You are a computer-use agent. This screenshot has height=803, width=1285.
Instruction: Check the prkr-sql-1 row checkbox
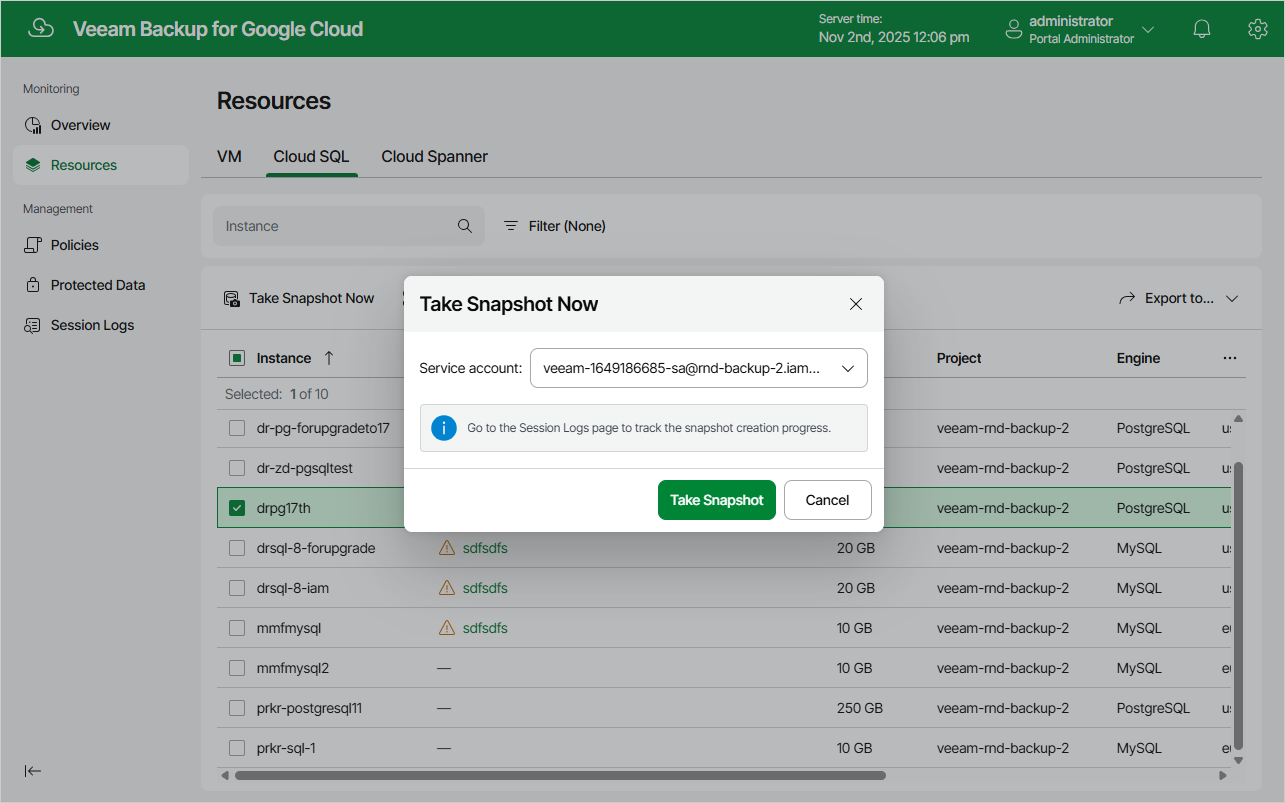[x=237, y=748]
